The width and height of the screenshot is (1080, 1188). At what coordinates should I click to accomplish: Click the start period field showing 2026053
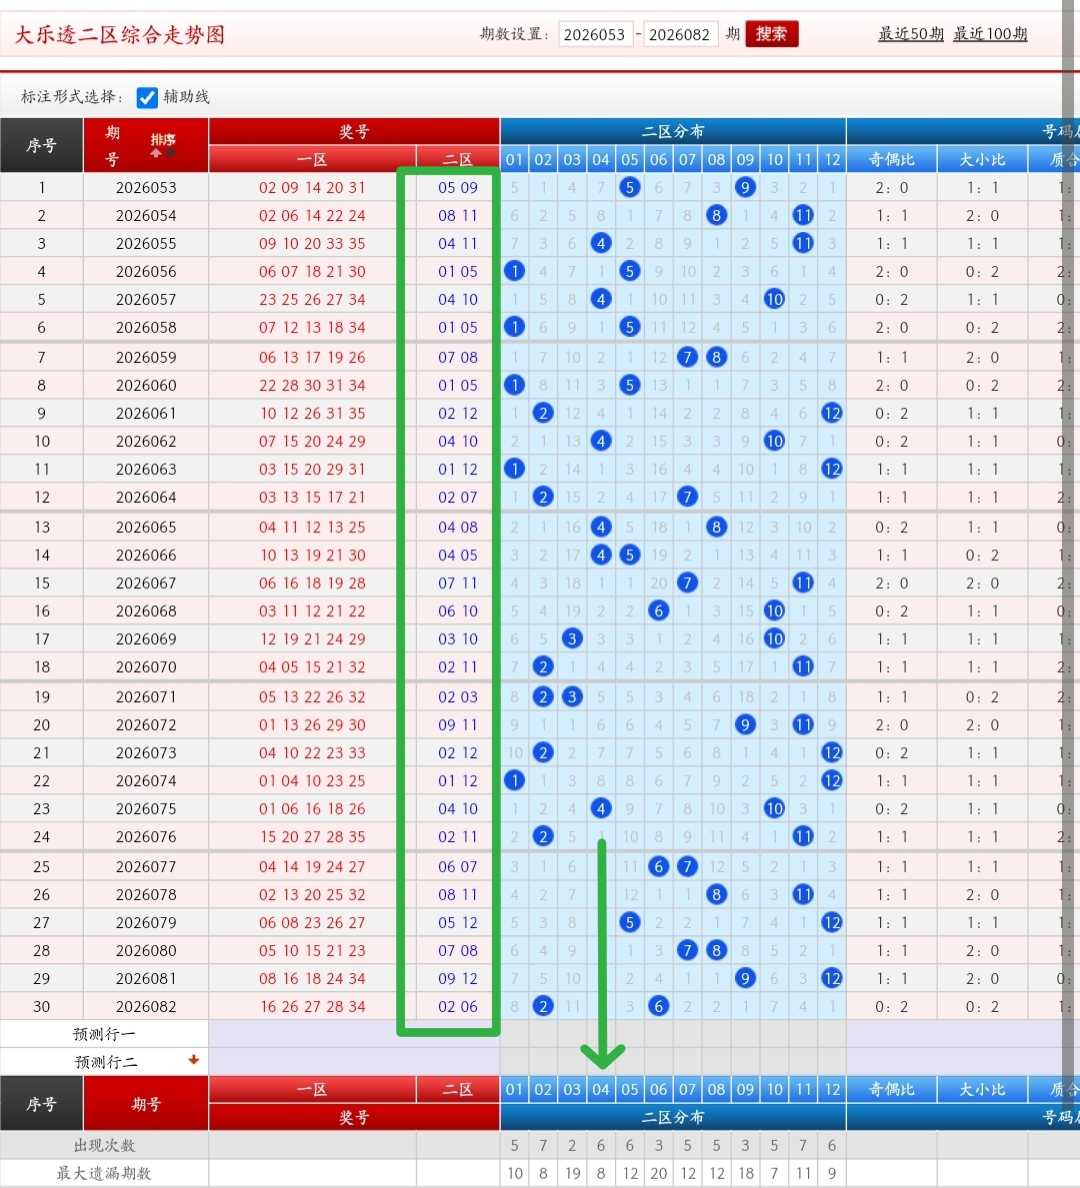tap(595, 34)
